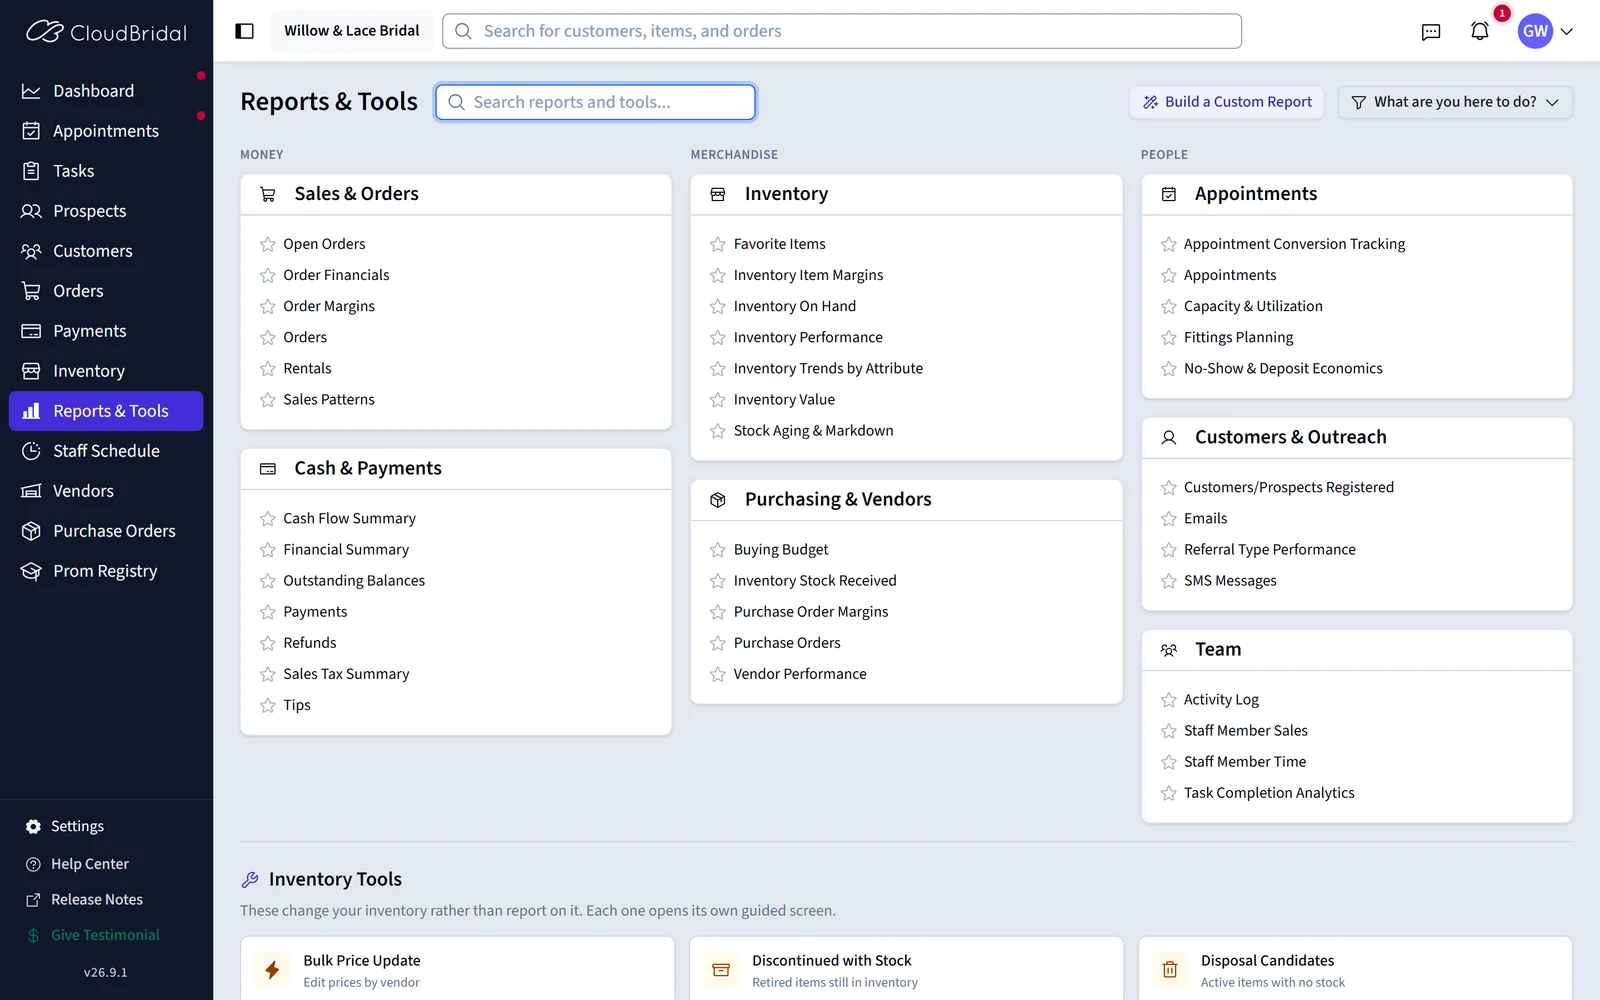Click the Dashboard chart icon in sidebar
Image resolution: width=1600 pixels, height=1000 pixels.
pyautogui.click(x=31, y=91)
